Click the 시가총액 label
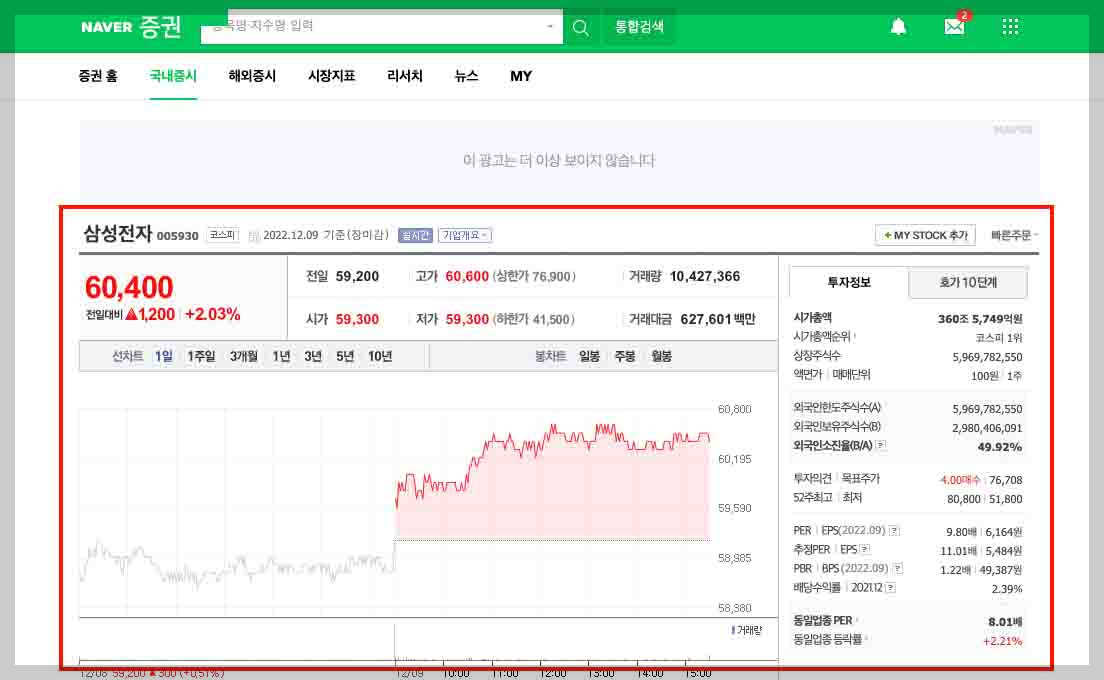1104x680 pixels. tap(812, 318)
